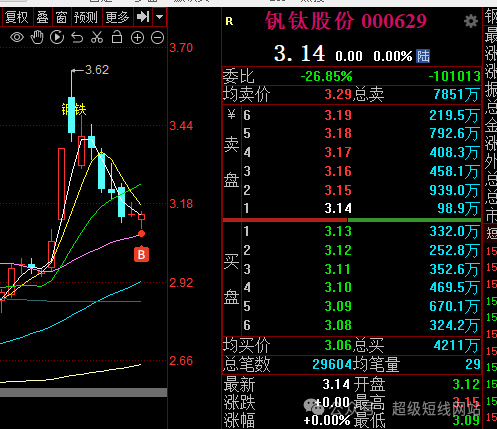
Task: Toggle the eye visibility icon in chart toolbar
Action: 17,37
